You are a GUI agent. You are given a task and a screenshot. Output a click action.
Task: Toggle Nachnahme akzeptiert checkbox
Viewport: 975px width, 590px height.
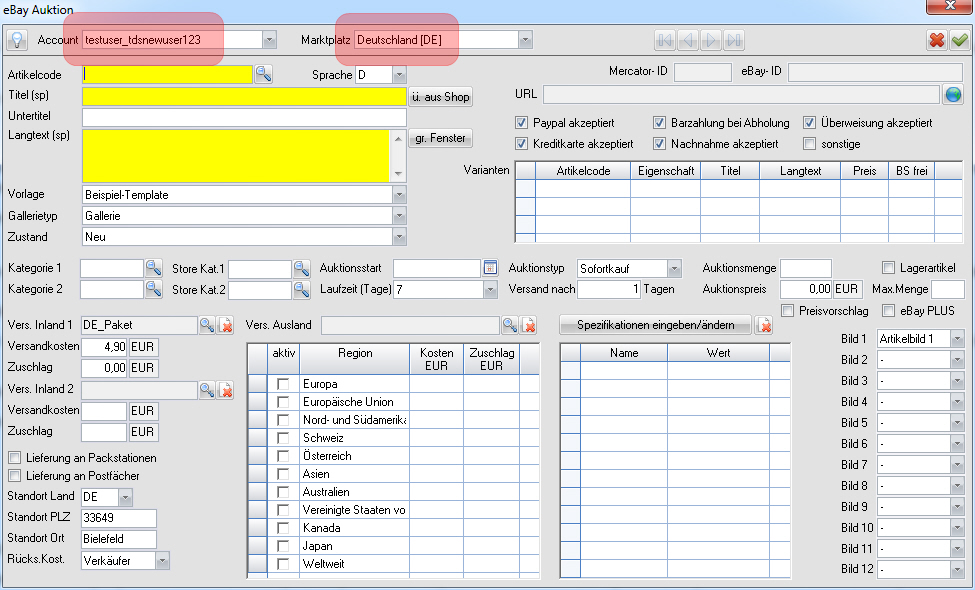pos(659,144)
